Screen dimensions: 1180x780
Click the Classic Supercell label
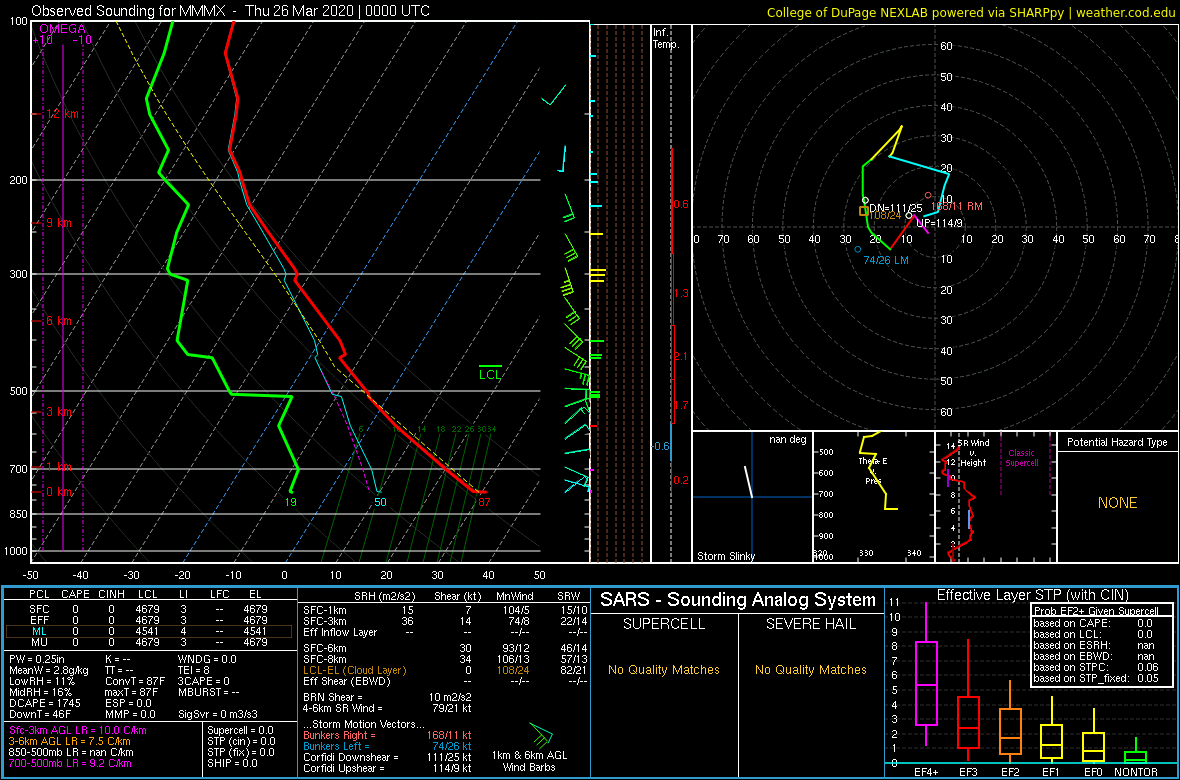coord(1023,458)
